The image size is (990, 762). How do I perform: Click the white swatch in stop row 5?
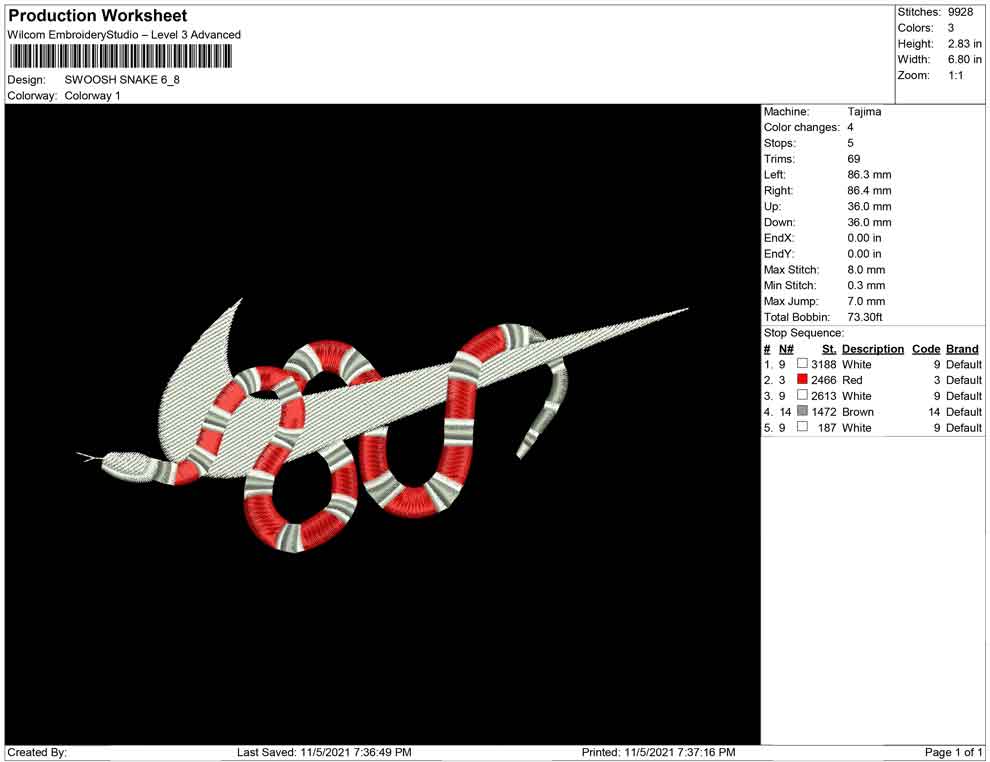(802, 427)
